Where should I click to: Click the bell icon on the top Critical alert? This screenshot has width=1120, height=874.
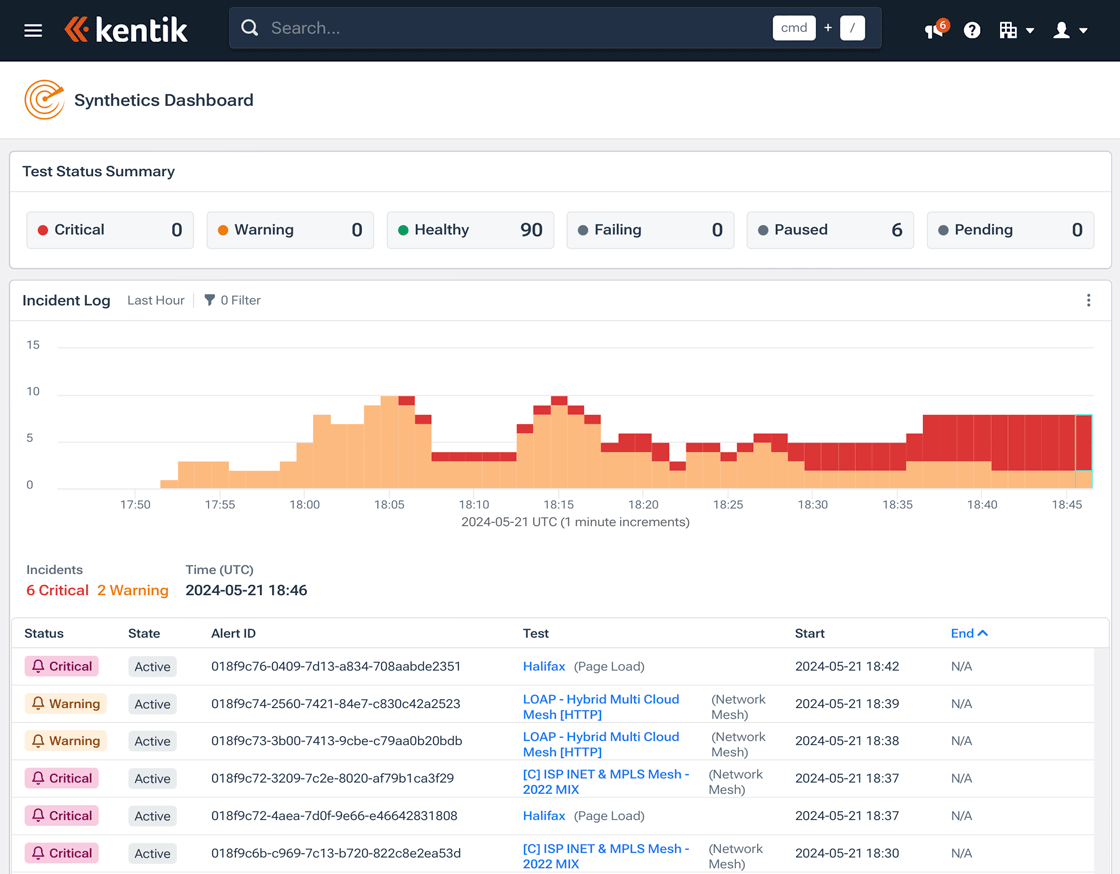pos(36,666)
